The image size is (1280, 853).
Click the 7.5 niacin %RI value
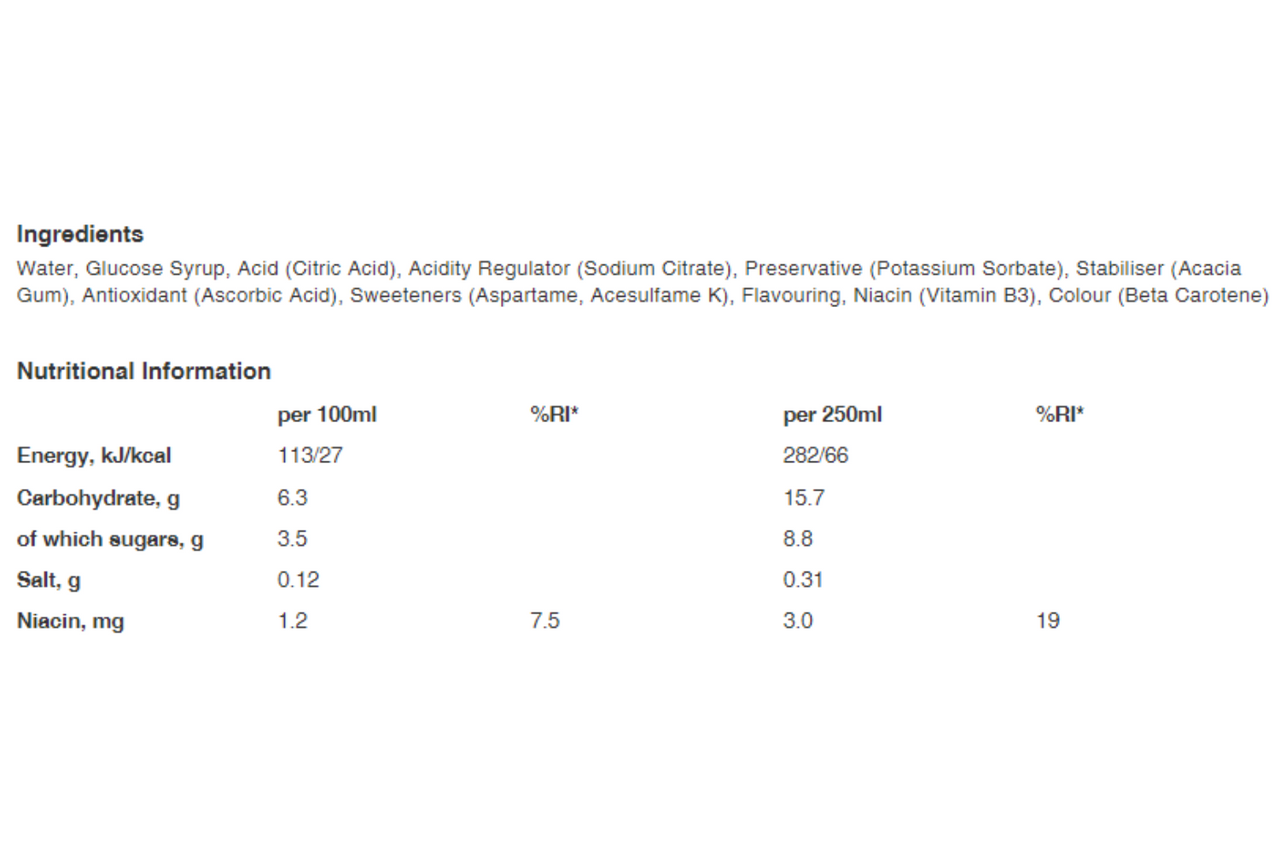[x=545, y=621]
